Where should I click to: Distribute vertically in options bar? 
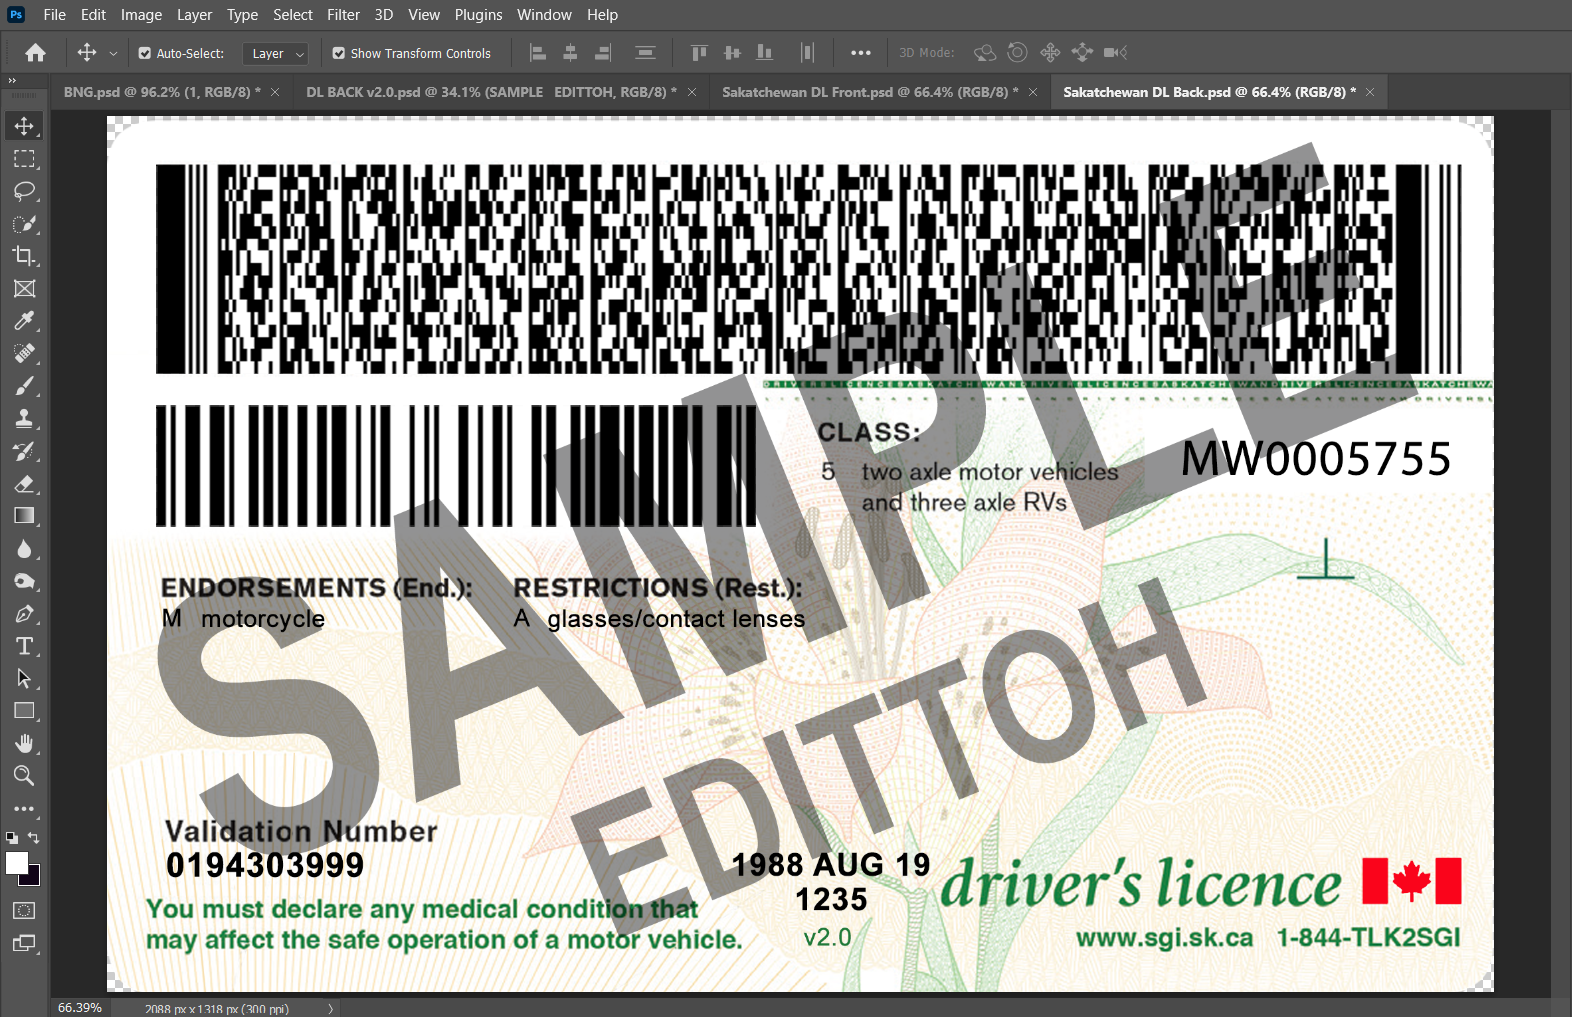646,53
